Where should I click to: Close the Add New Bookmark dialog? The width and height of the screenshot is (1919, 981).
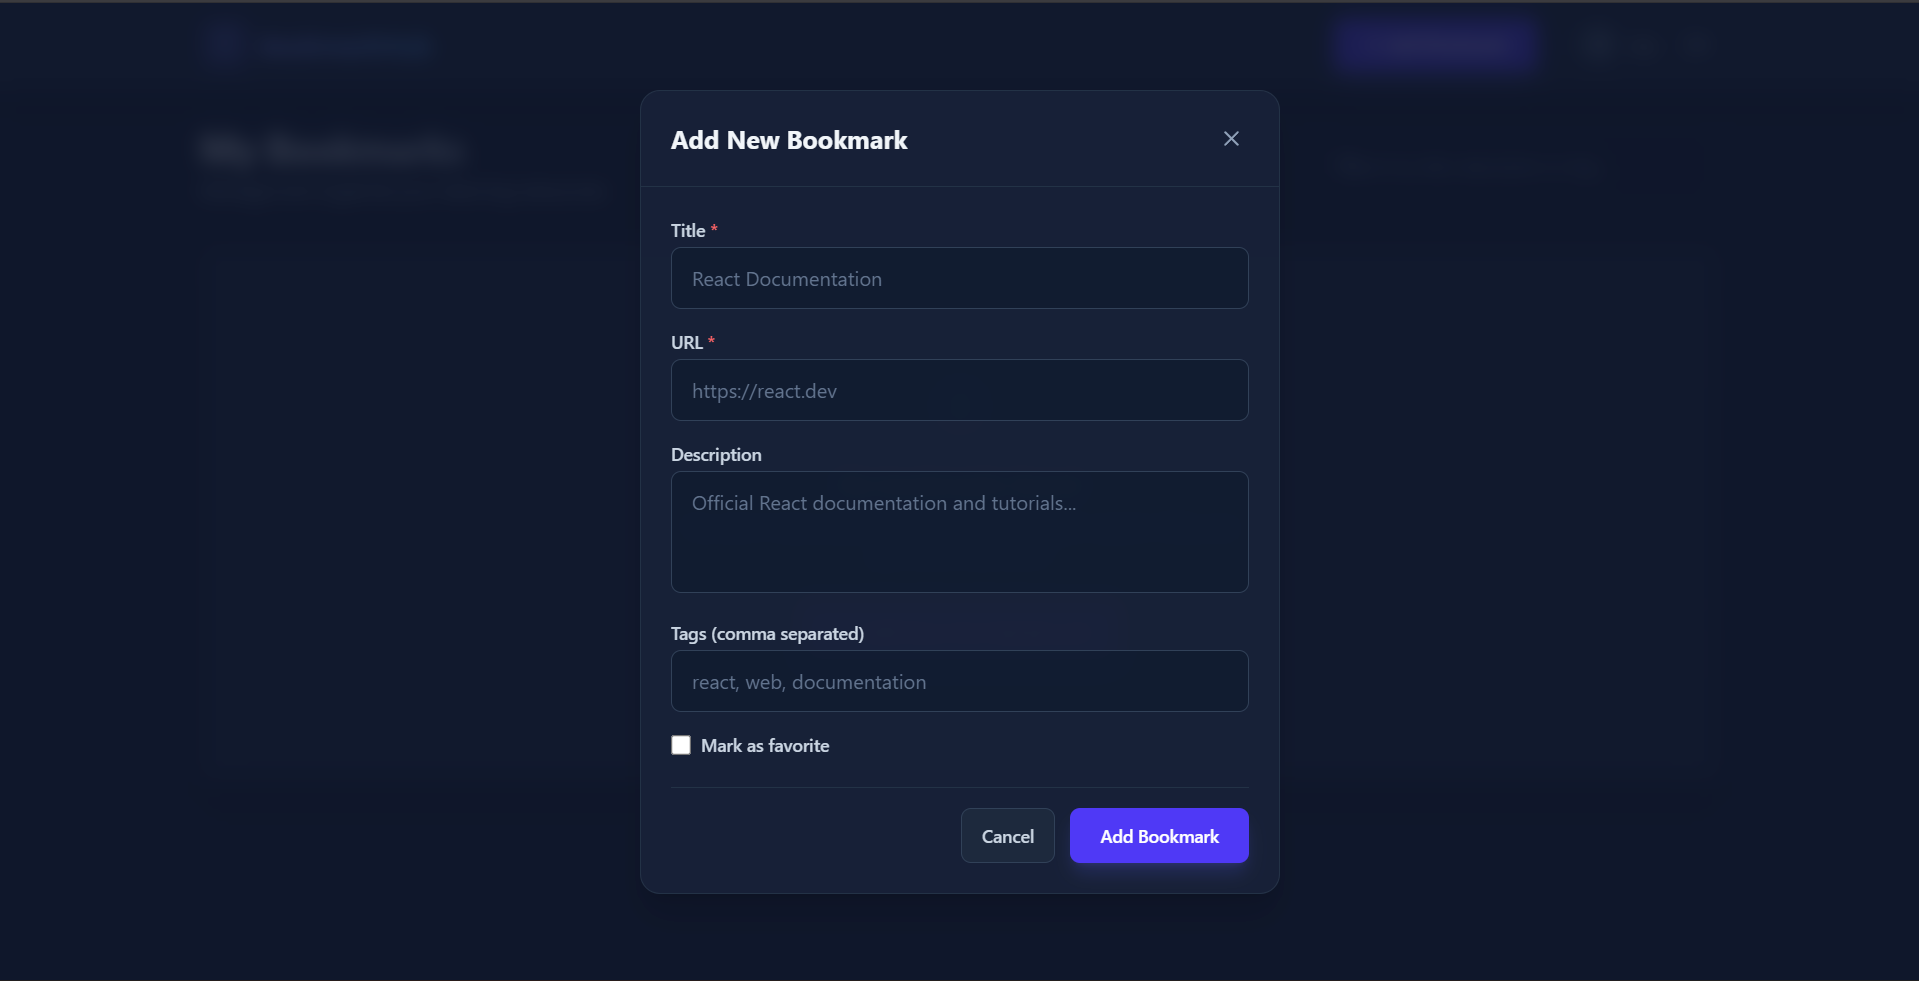coord(1231,139)
